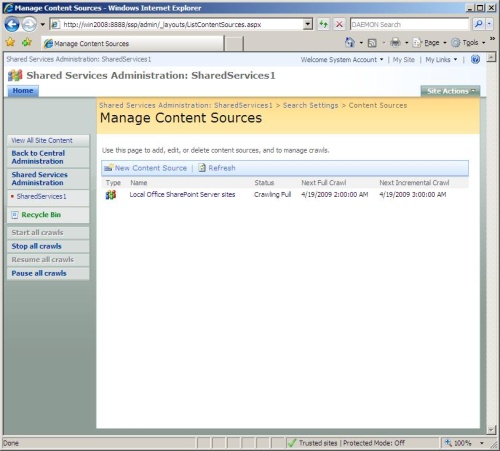The height and width of the screenshot is (451, 500).
Task: Click the DAEMON Search input box
Action: 409,24
